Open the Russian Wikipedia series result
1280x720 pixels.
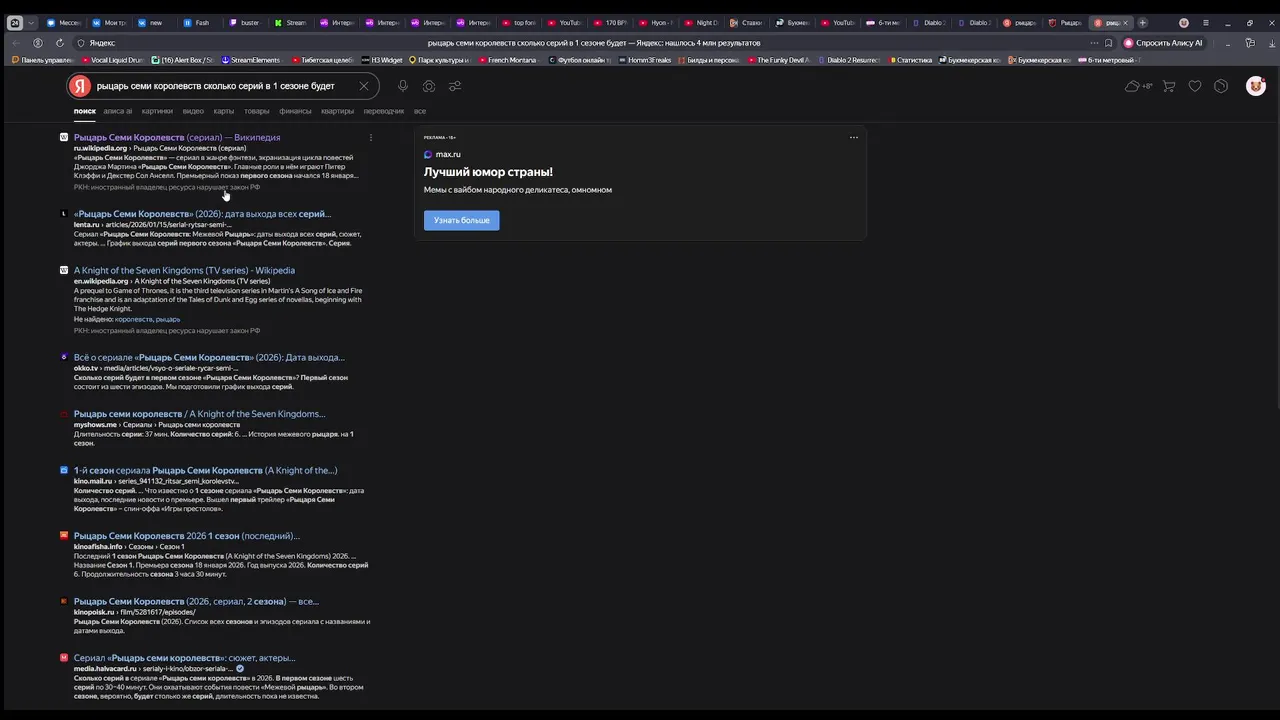click(x=177, y=137)
